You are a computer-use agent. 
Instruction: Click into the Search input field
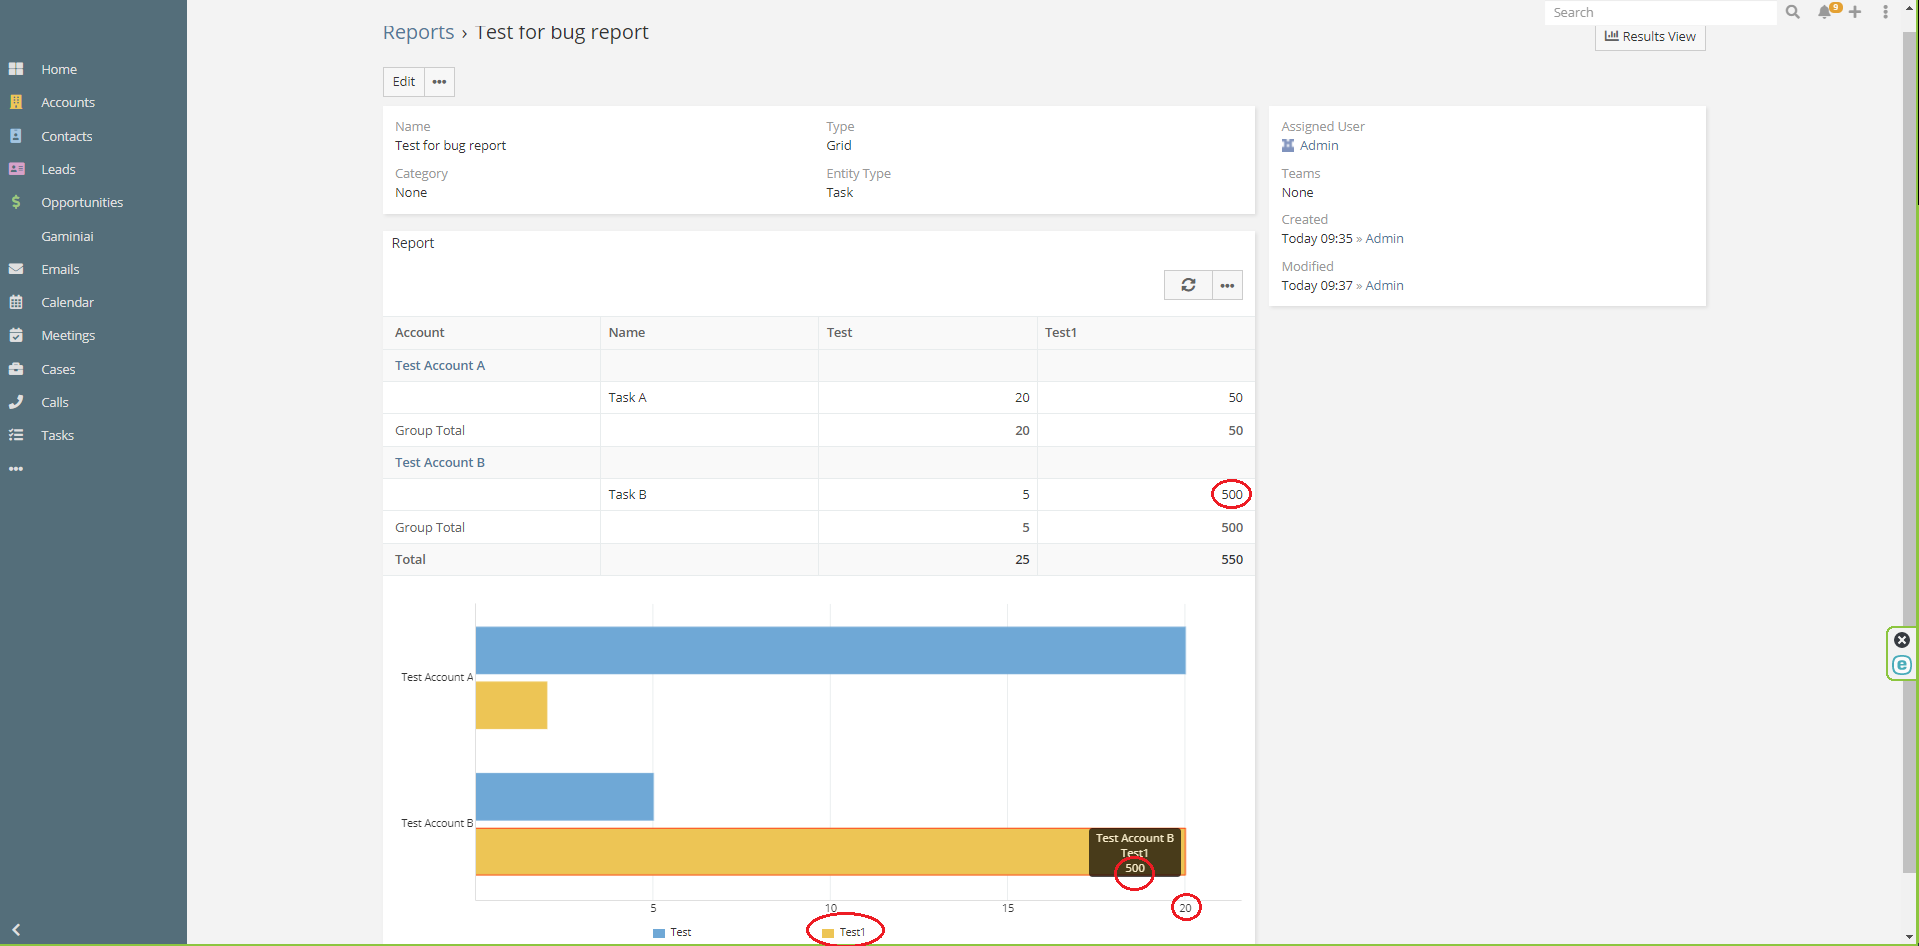tap(1660, 12)
